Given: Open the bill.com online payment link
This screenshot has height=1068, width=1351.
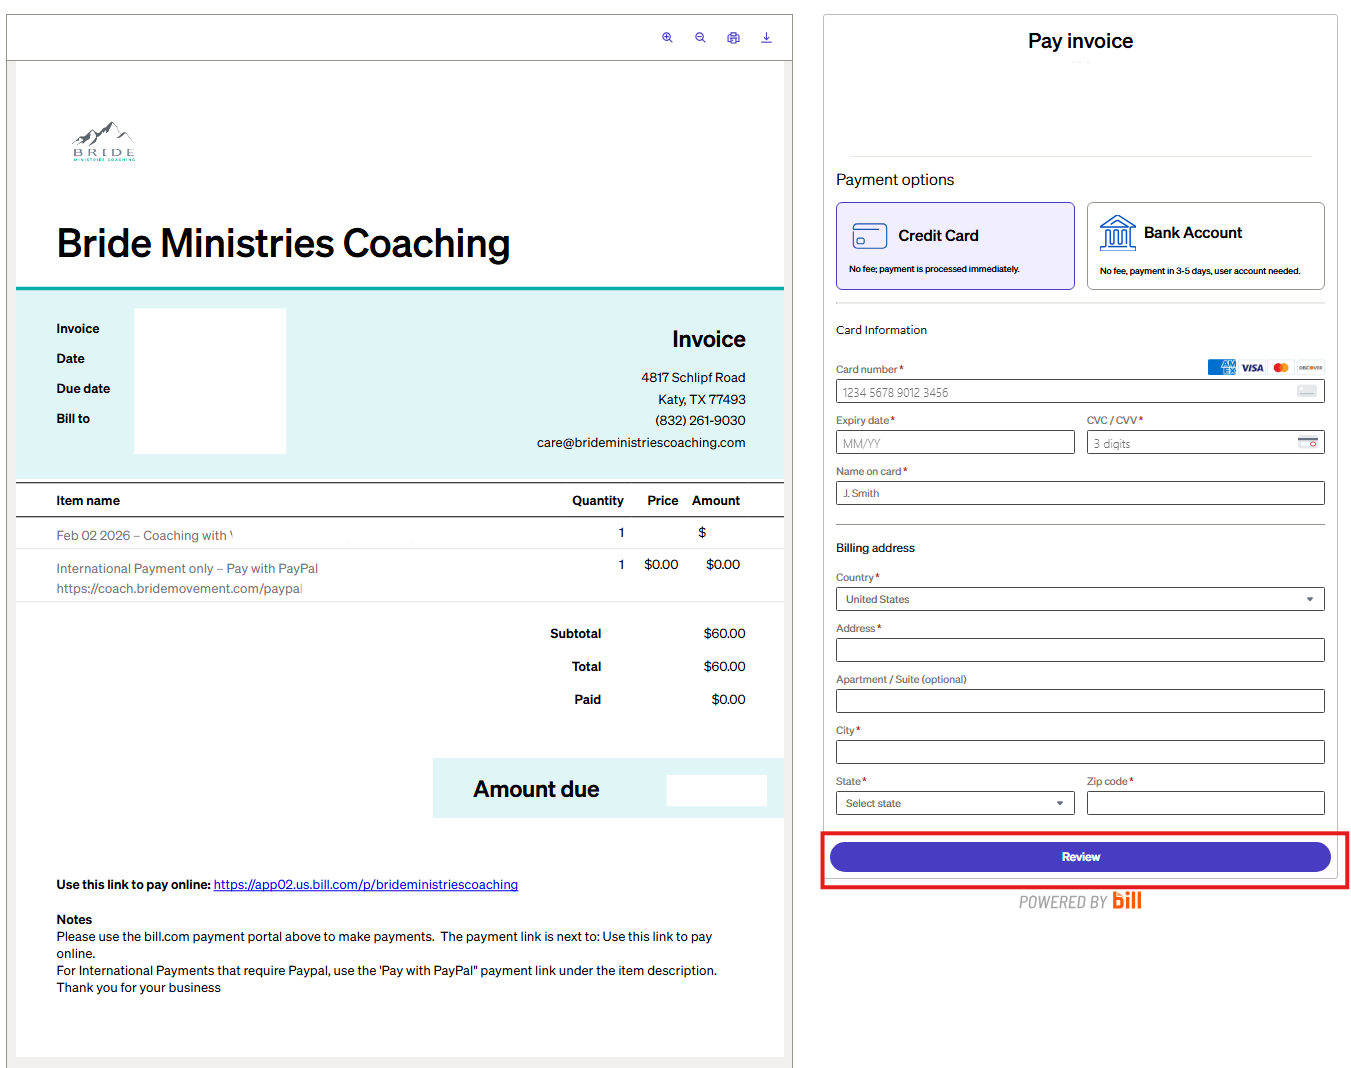Looking at the screenshot, I should 366,885.
